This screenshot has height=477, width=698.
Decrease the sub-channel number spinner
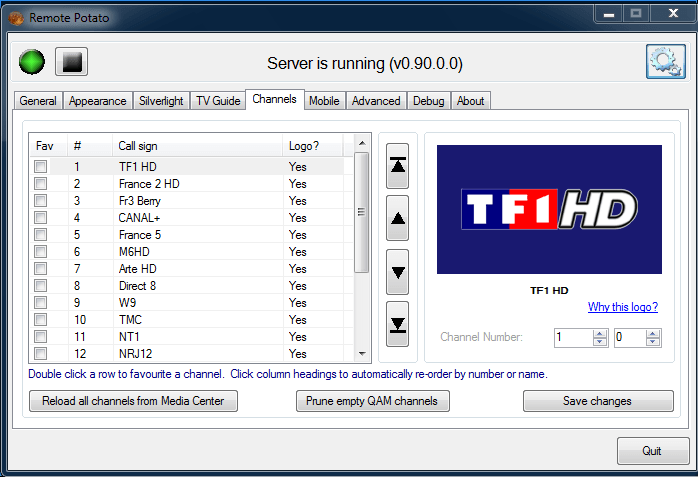[x=653, y=342]
